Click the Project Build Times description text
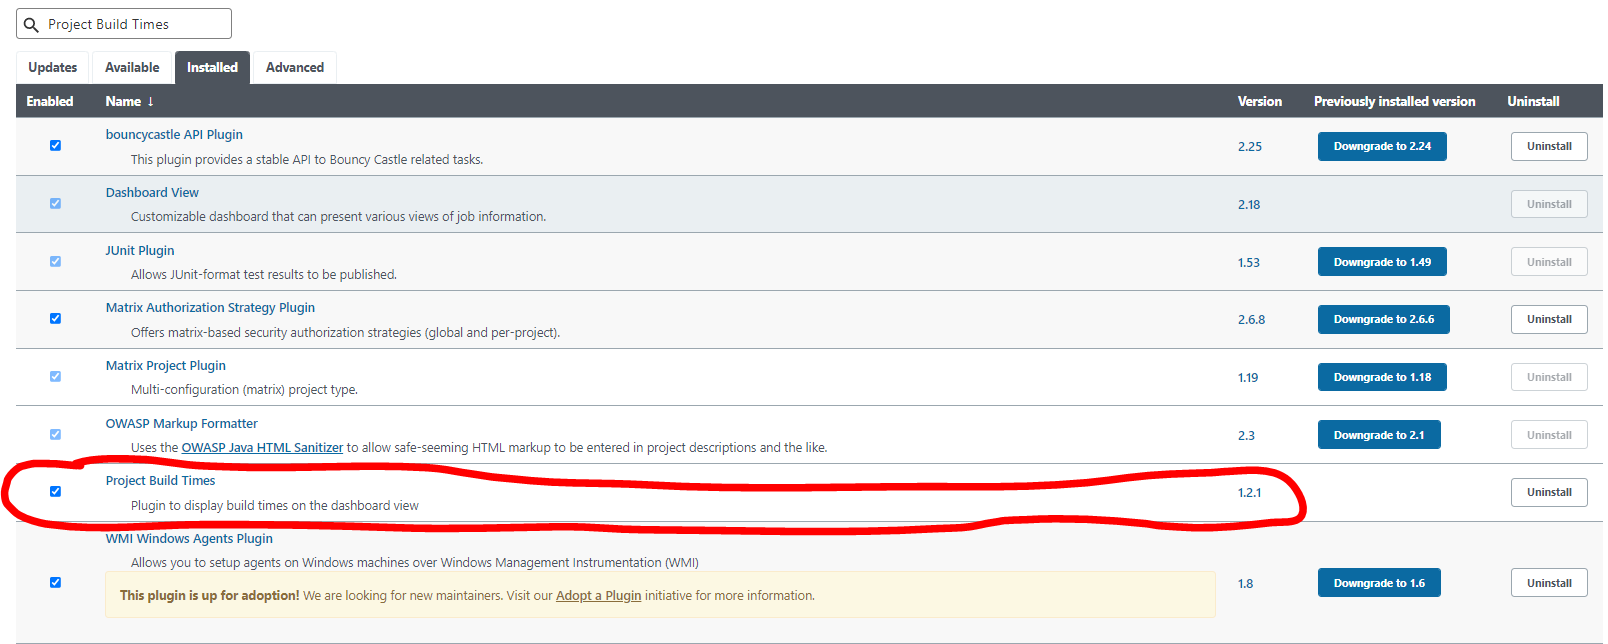 275,505
